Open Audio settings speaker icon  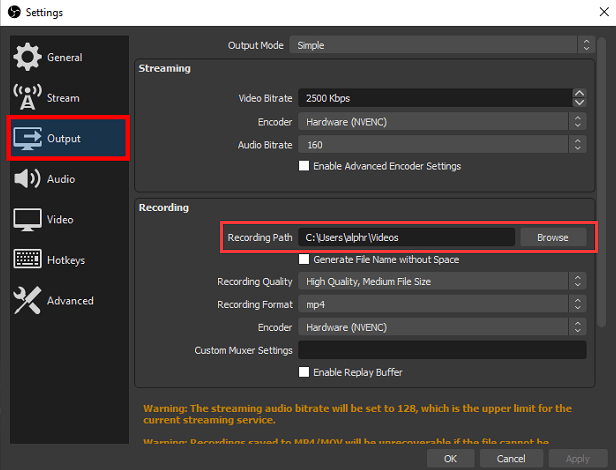pyautogui.click(x=27, y=179)
